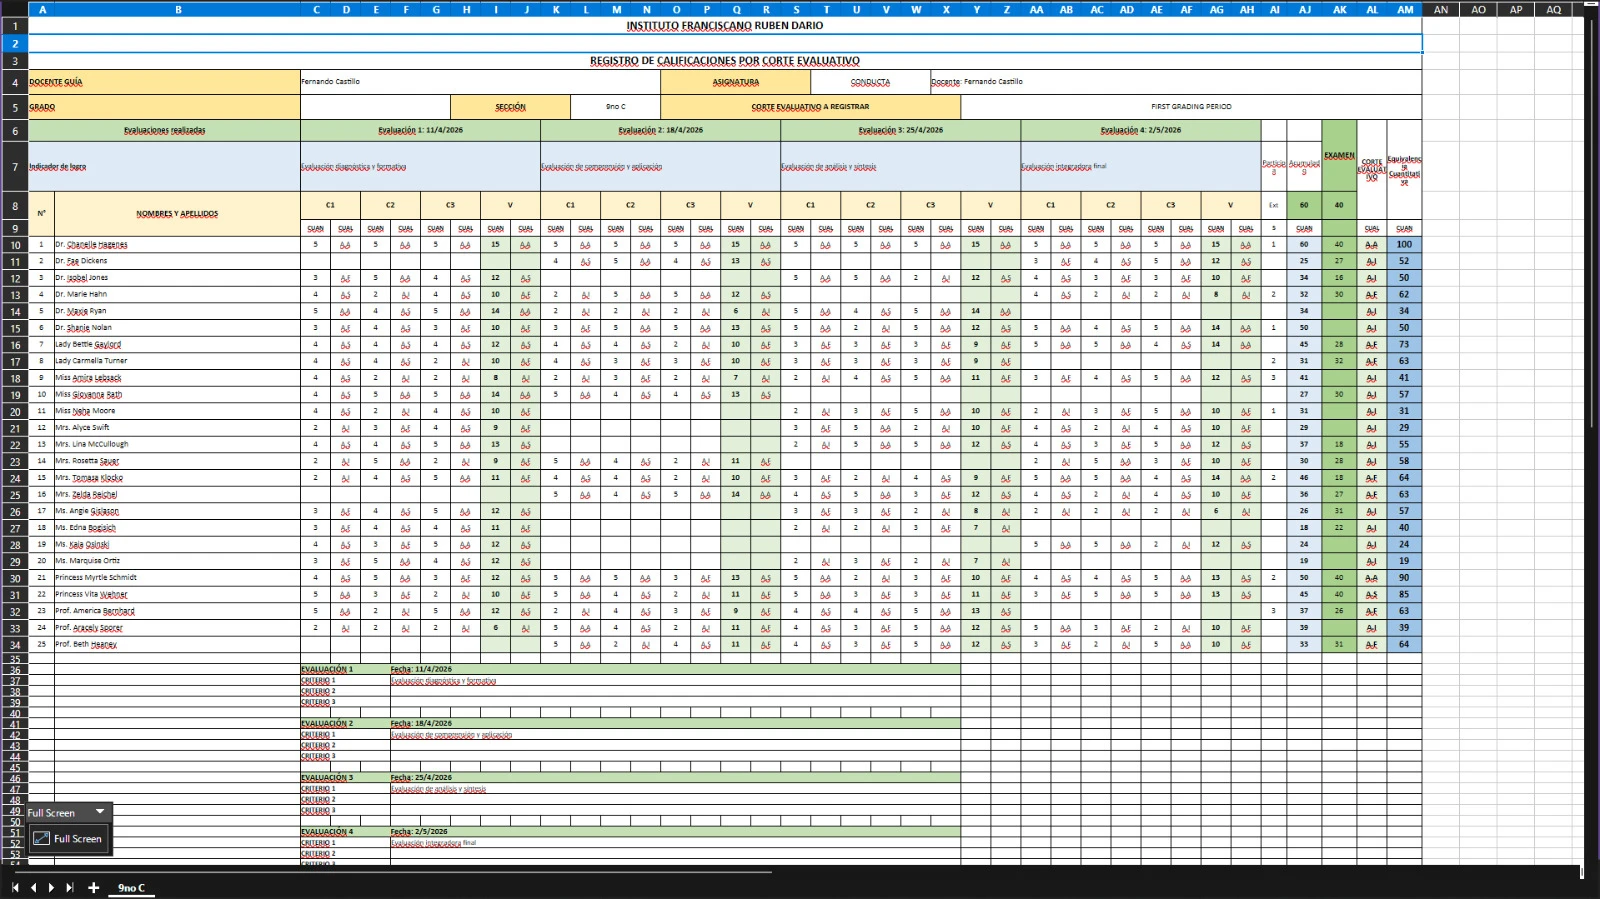Select student Ms. Marquise Ortiz name cell
Image resolution: width=1600 pixels, height=899 pixels.
pos(177,561)
